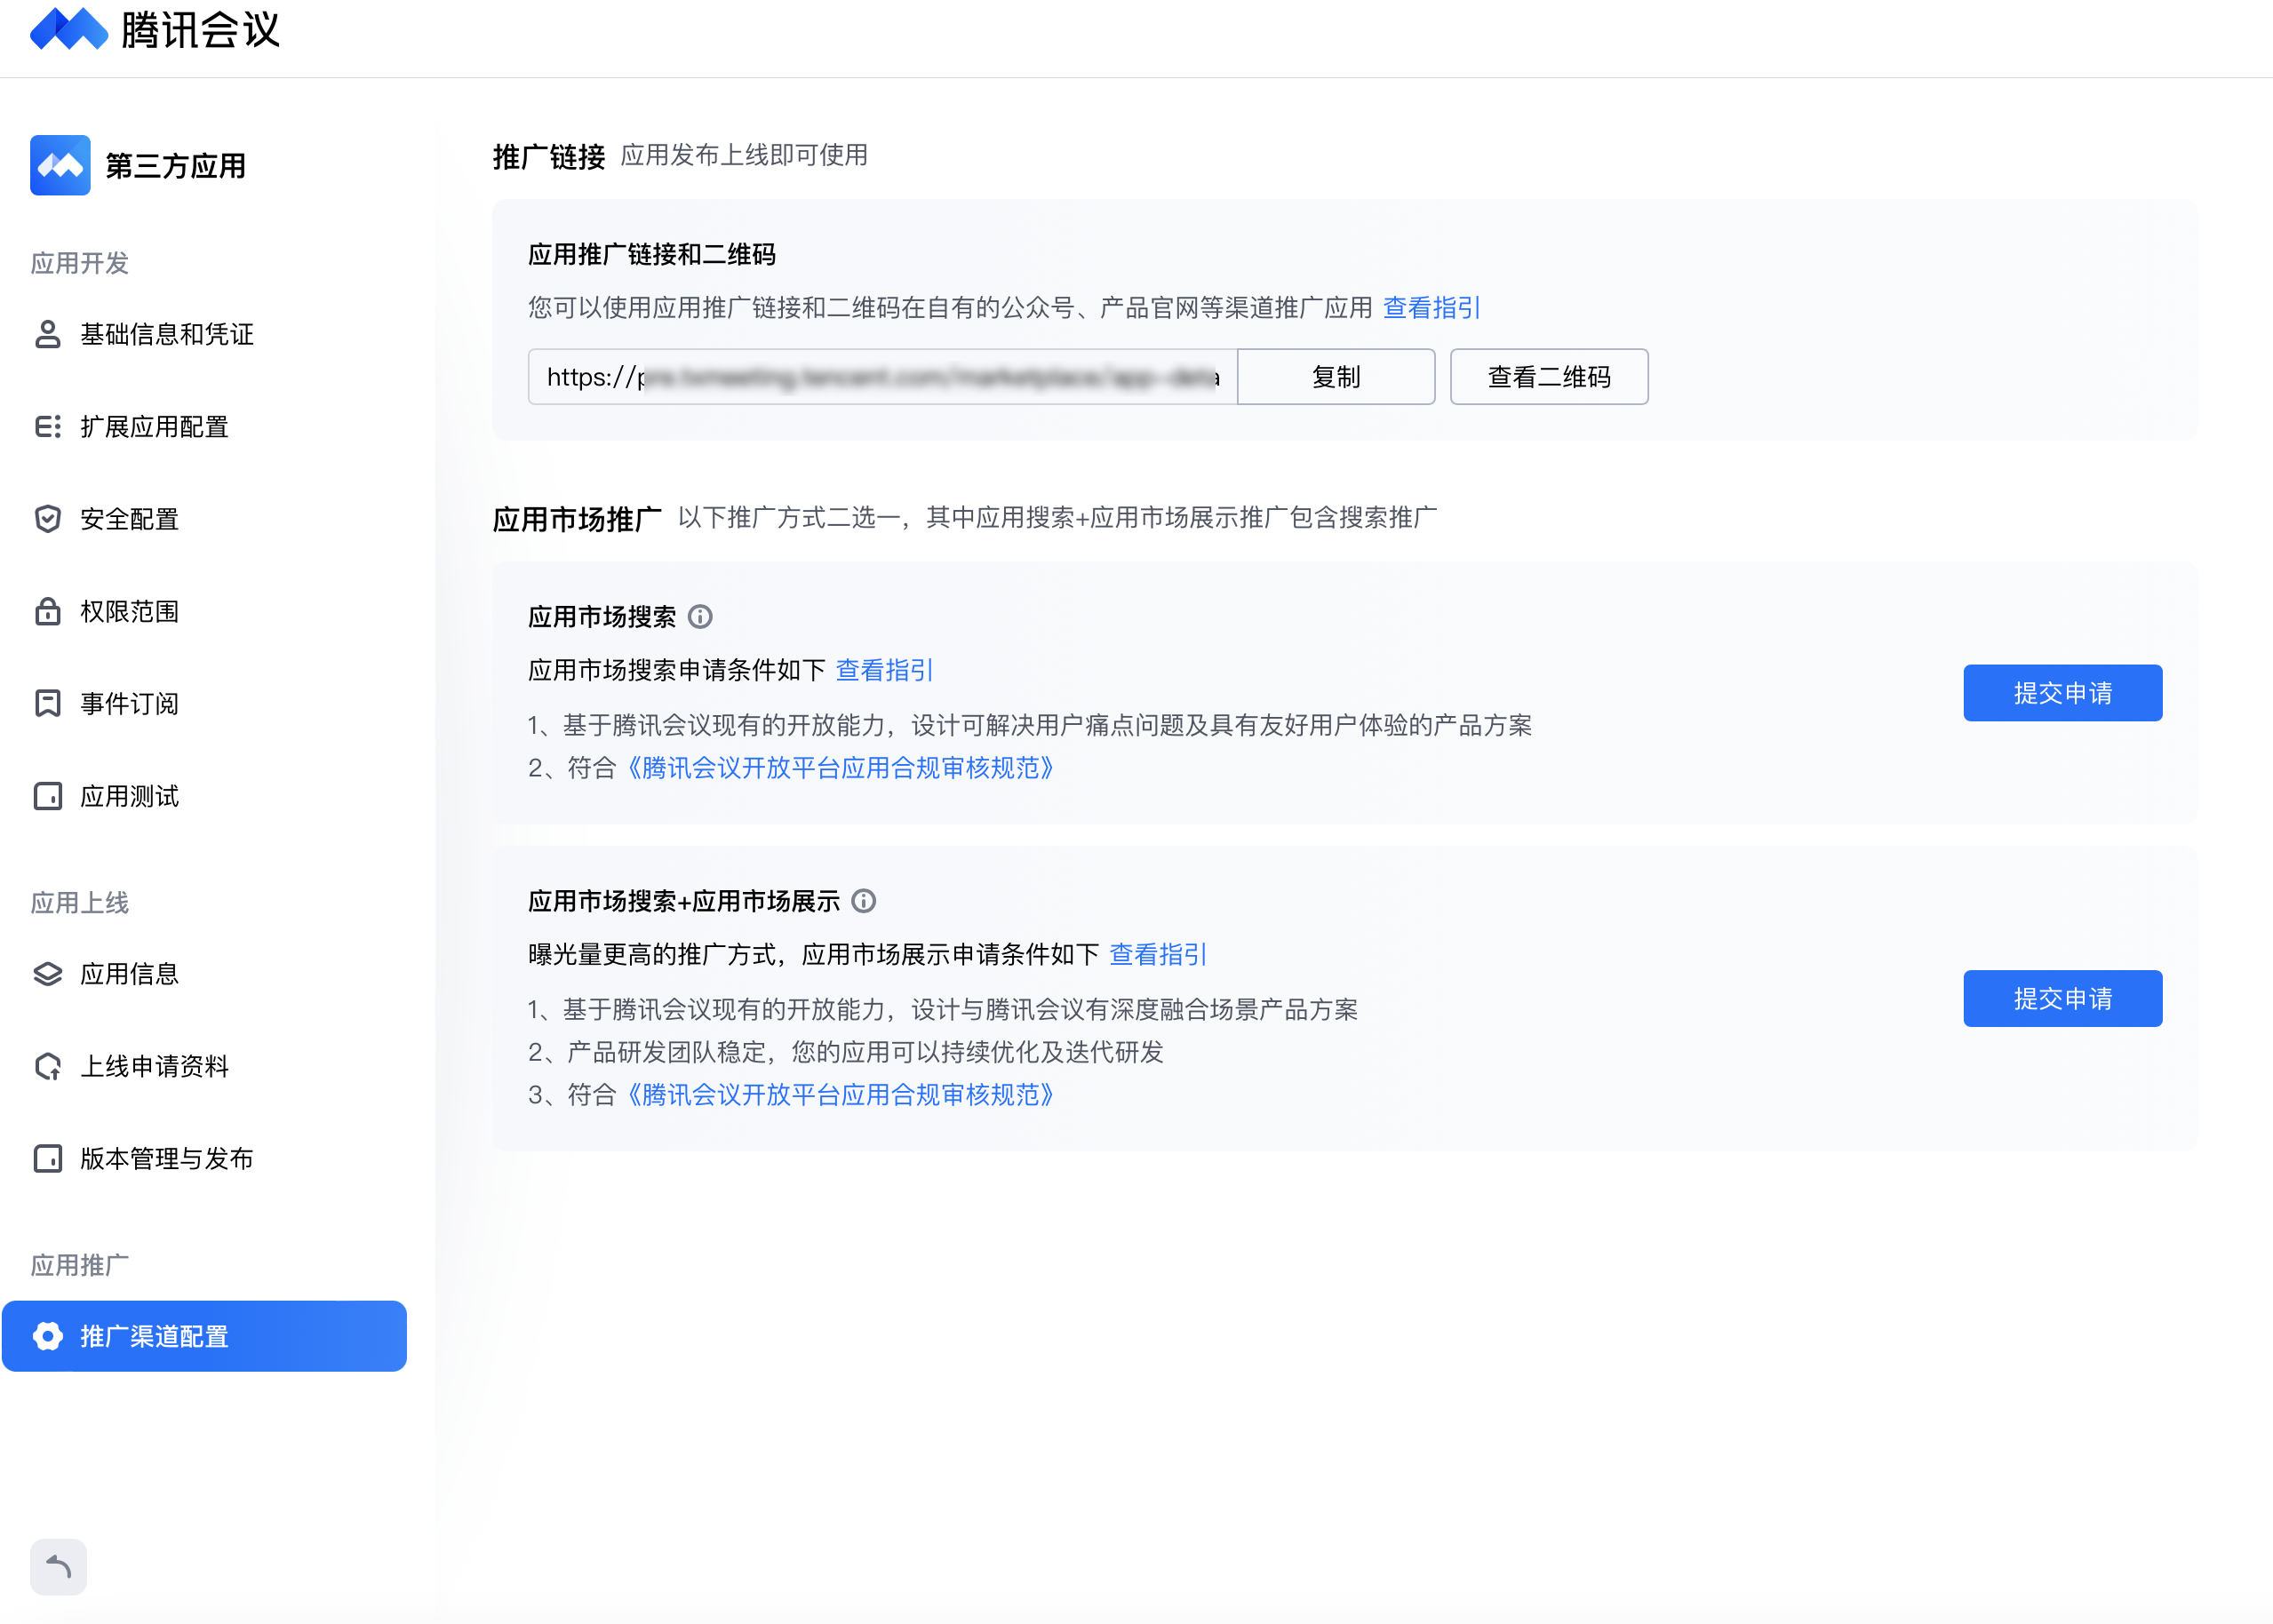Submit application for 应用市场搜索+应用市场展示
The width and height of the screenshot is (2273, 1624).
click(2062, 998)
